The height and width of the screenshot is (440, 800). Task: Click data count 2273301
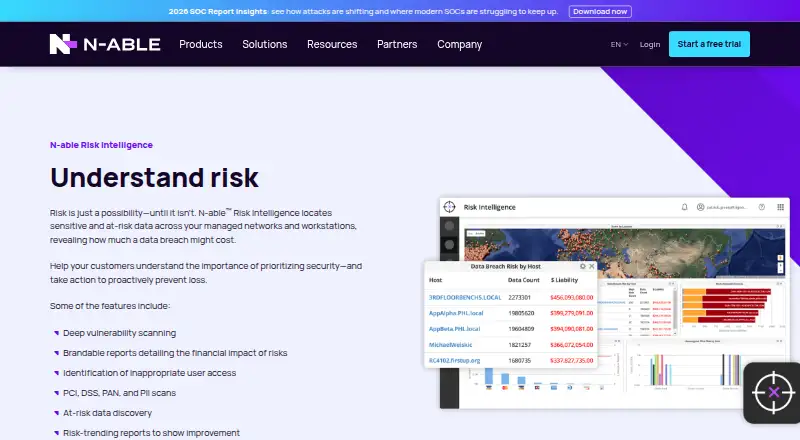pyautogui.click(x=519, y=297)
